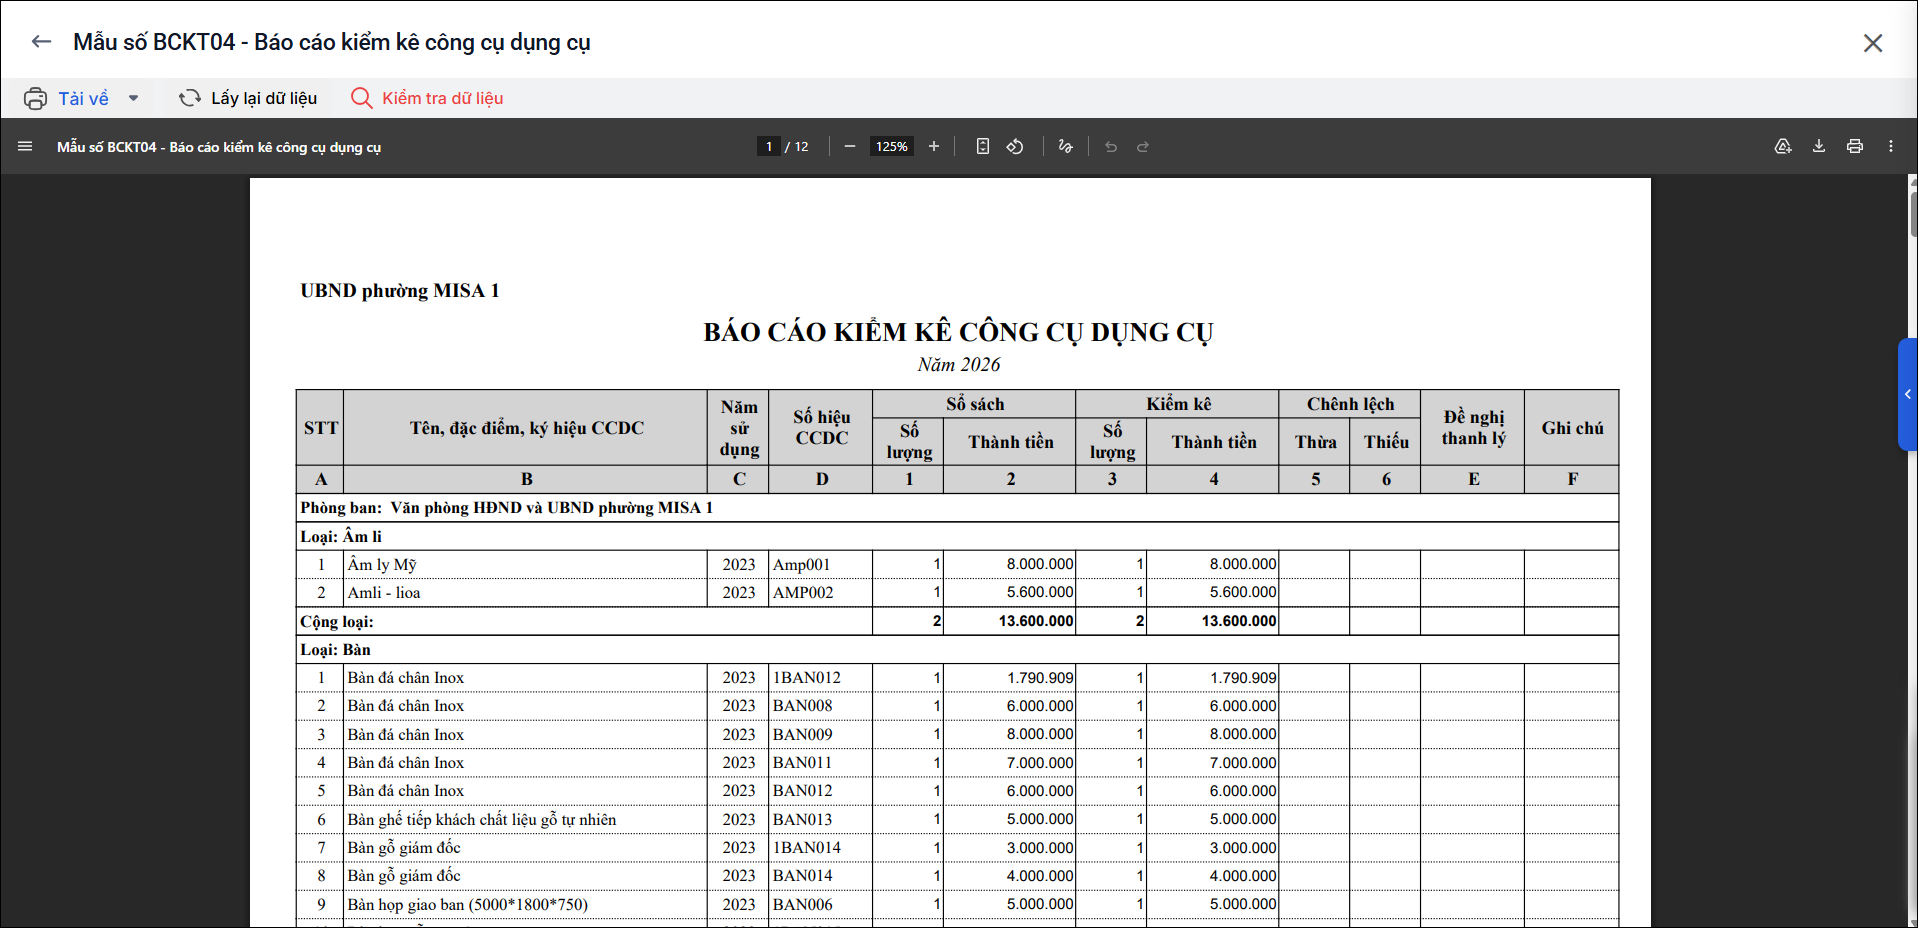
Task: Rotate the document counterclockwise
Action: 1015,146
